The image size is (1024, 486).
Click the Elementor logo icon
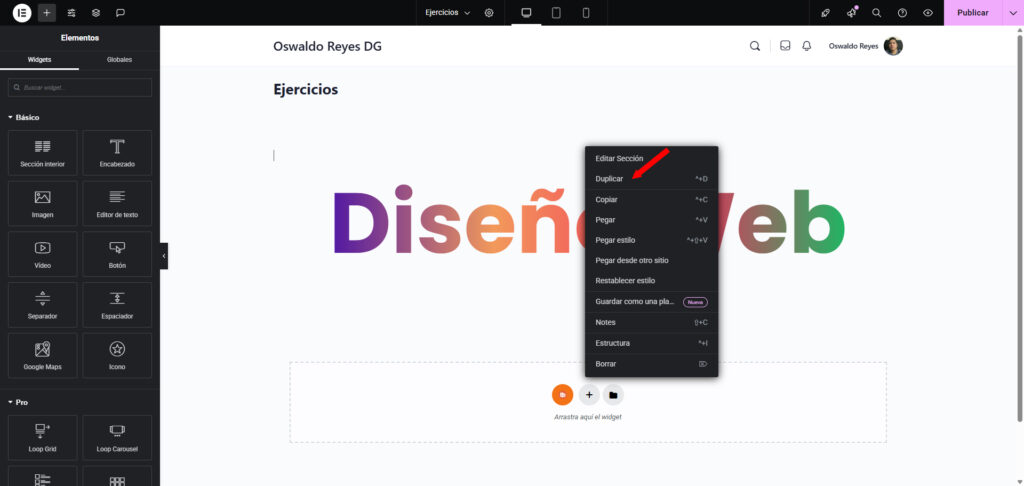(x=20, y=13)
